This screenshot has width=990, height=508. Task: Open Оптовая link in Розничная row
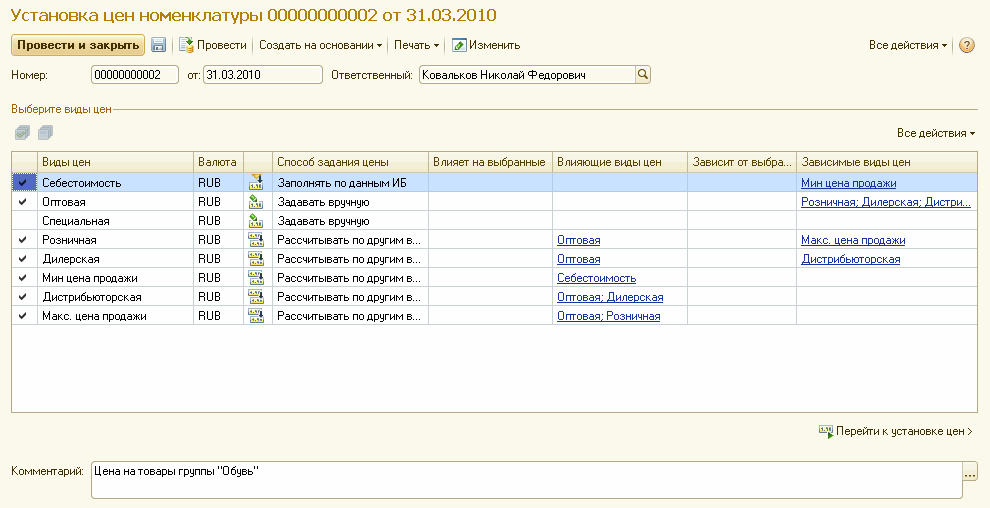pos(578,240)
